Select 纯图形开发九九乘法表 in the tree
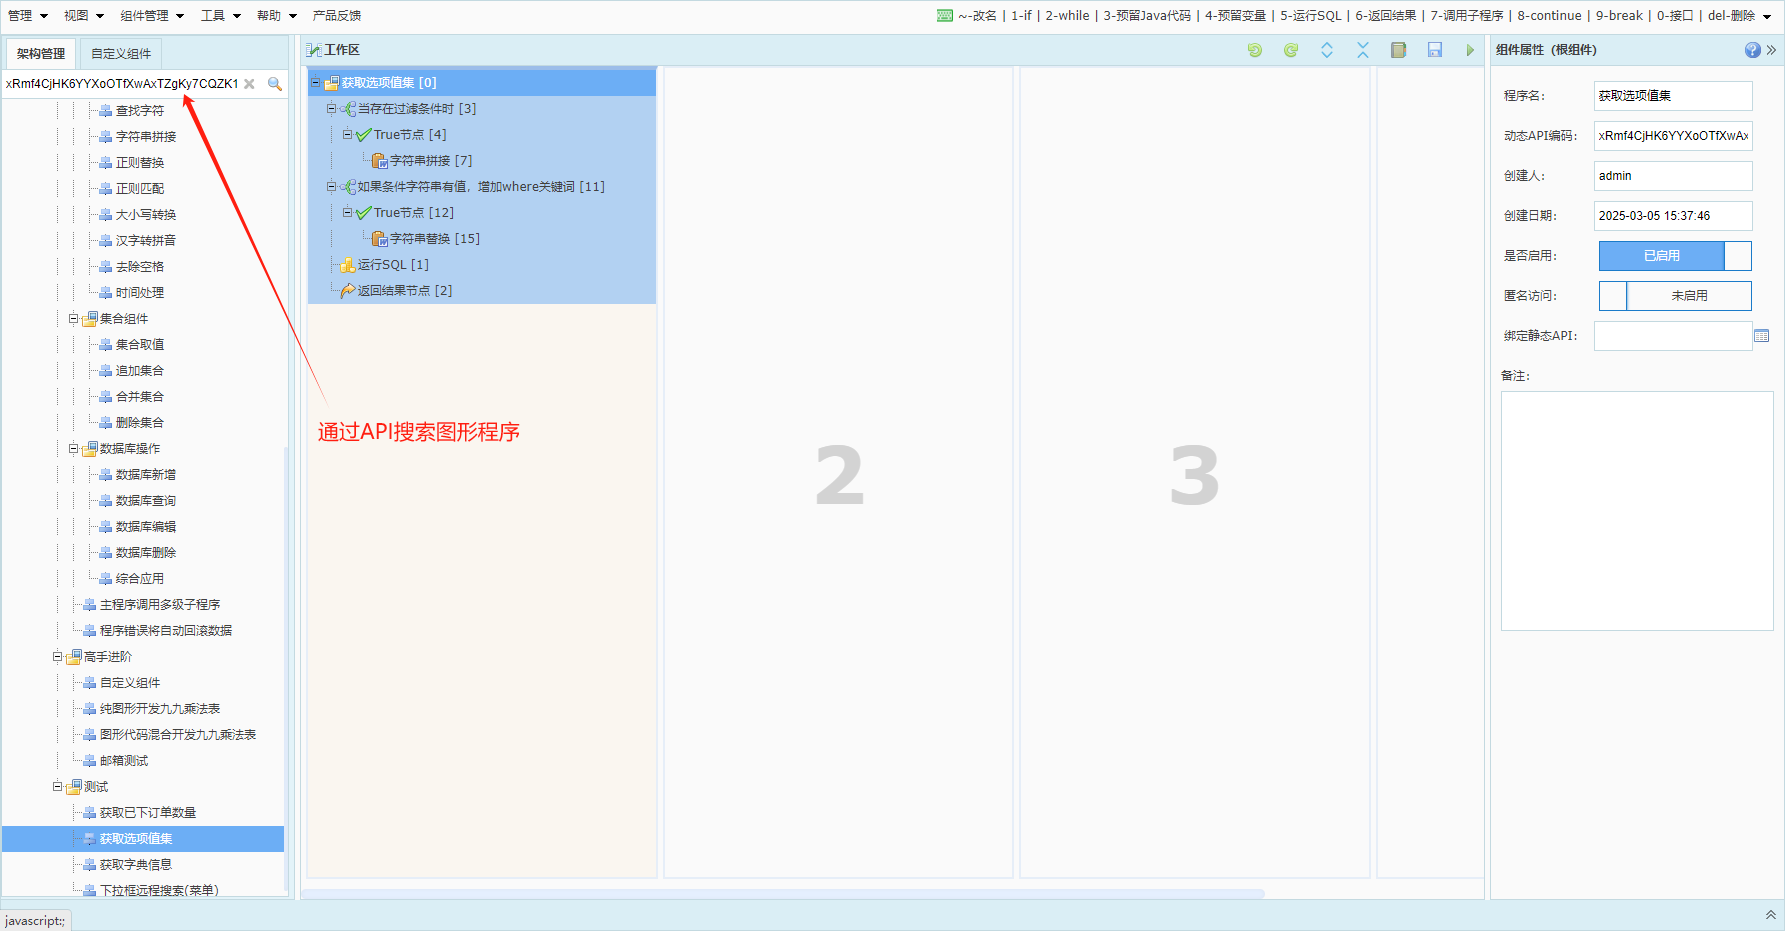 [x=160, y=708]
